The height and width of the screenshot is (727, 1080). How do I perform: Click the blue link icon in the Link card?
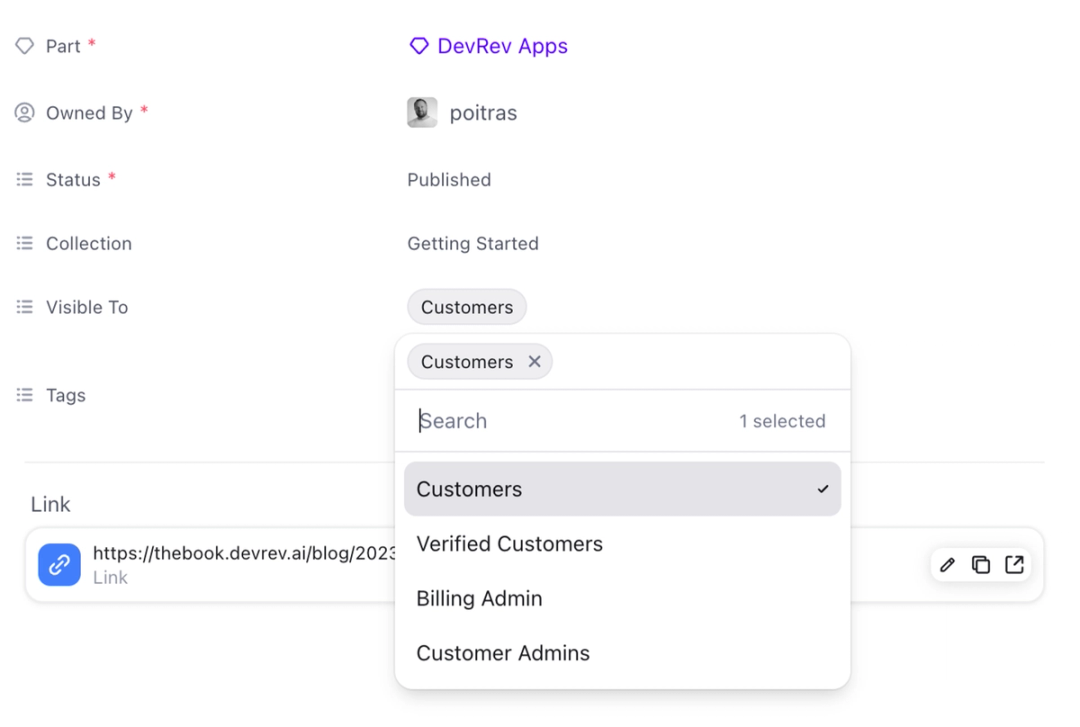point(57,564)
